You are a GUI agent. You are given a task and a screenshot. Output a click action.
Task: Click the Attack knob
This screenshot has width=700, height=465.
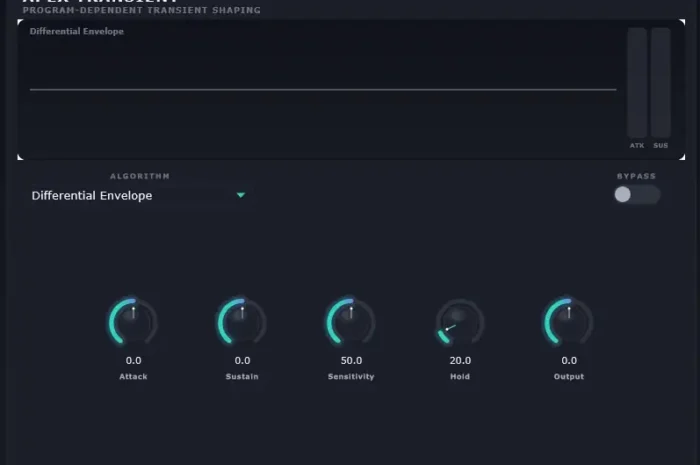133,322
